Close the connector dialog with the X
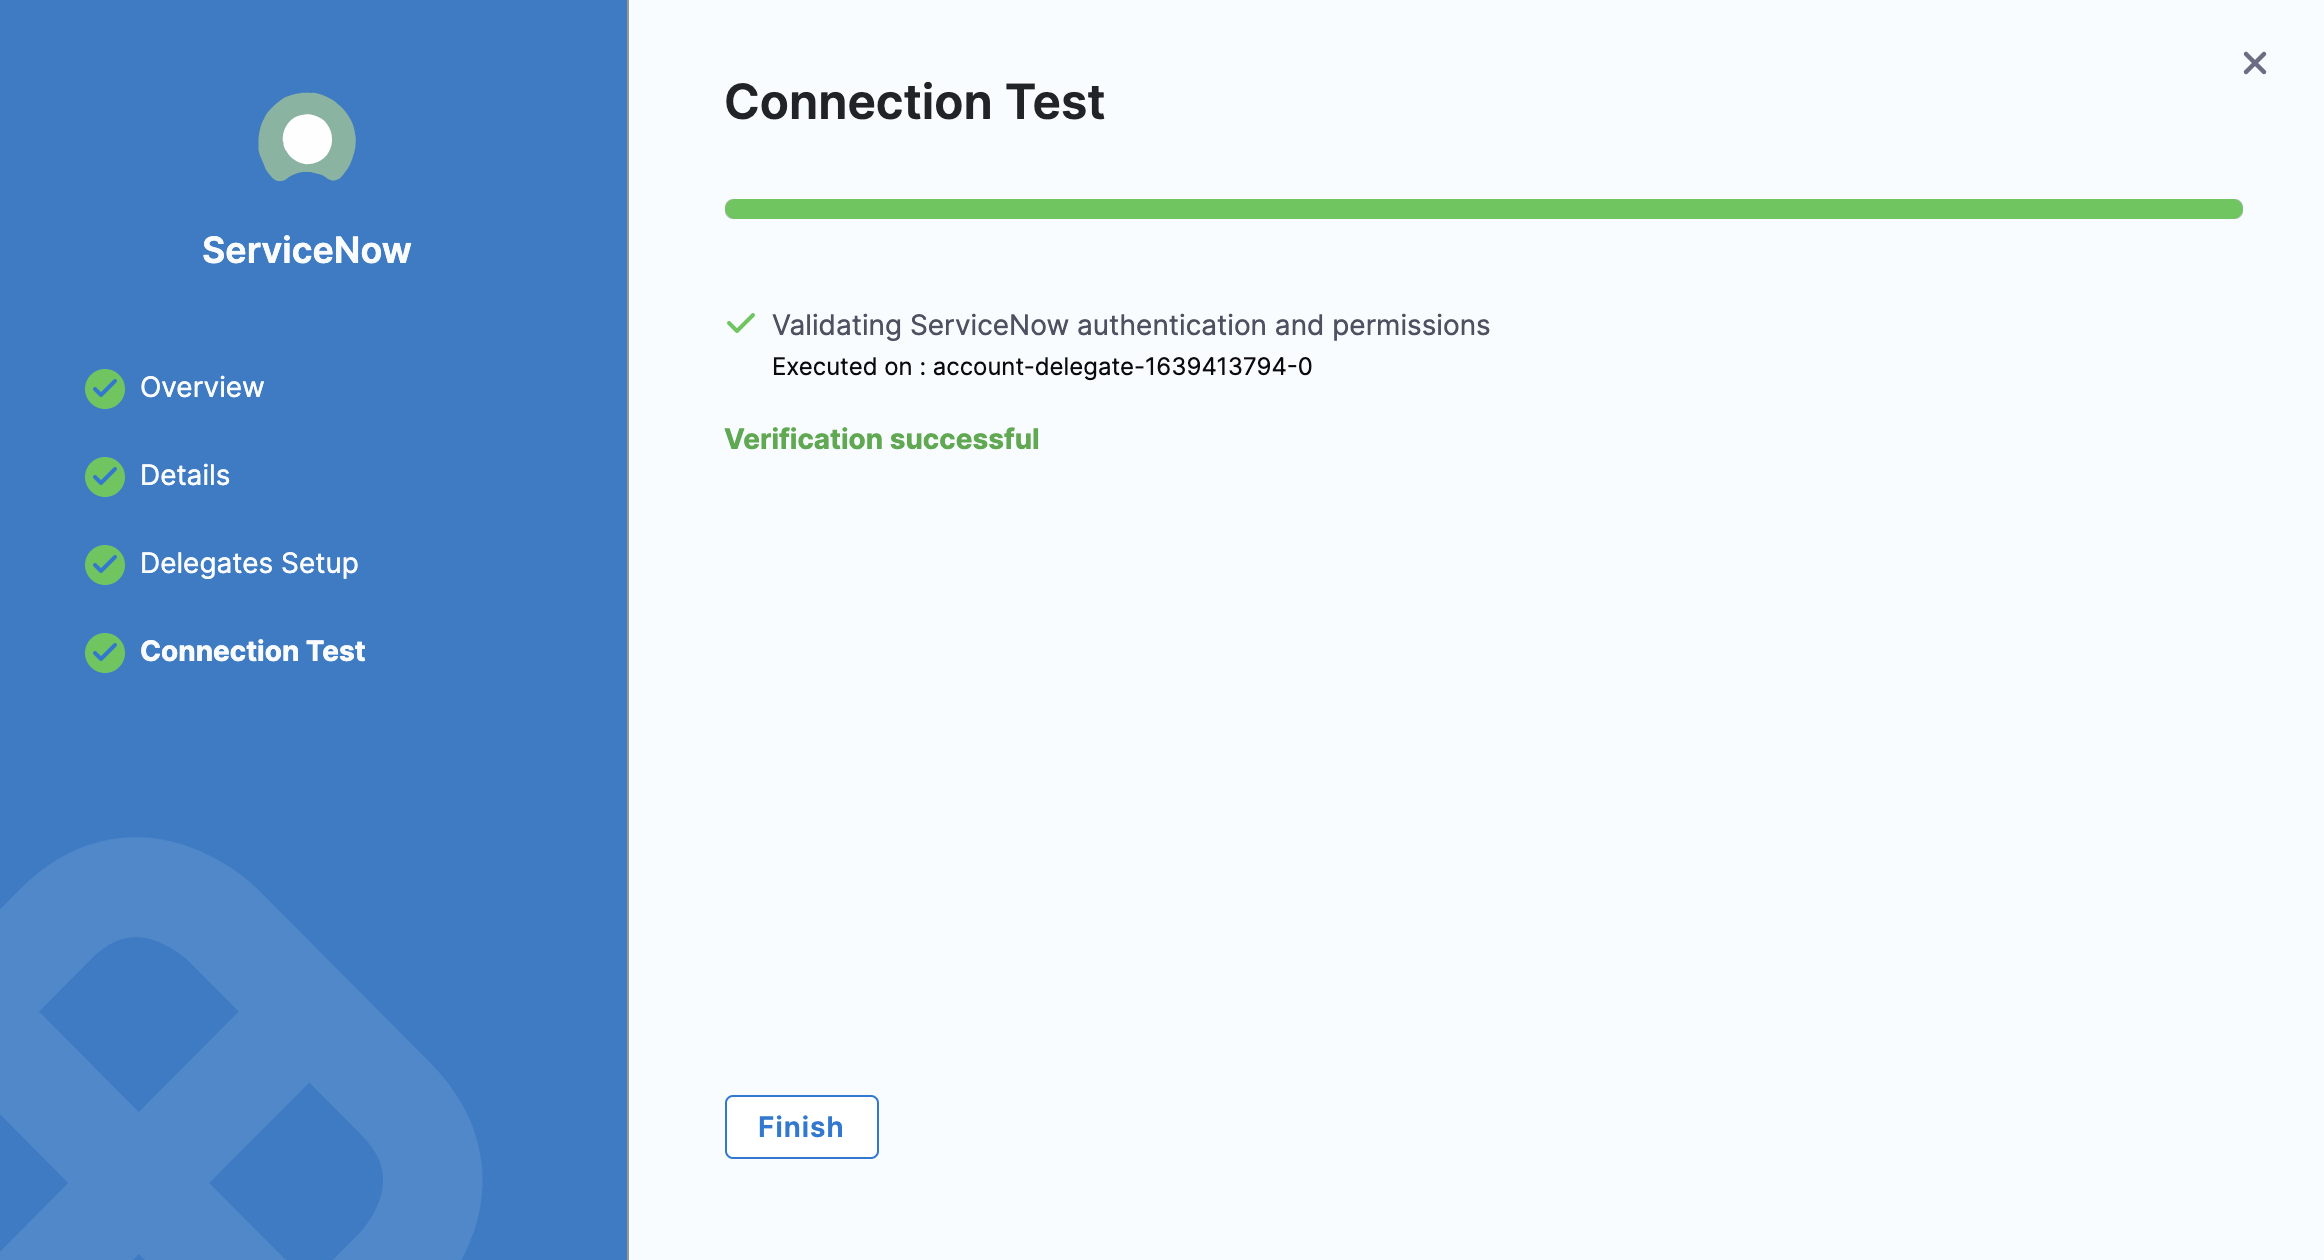Viewport: 2324px width, 1260px height. pos(2254,63)
